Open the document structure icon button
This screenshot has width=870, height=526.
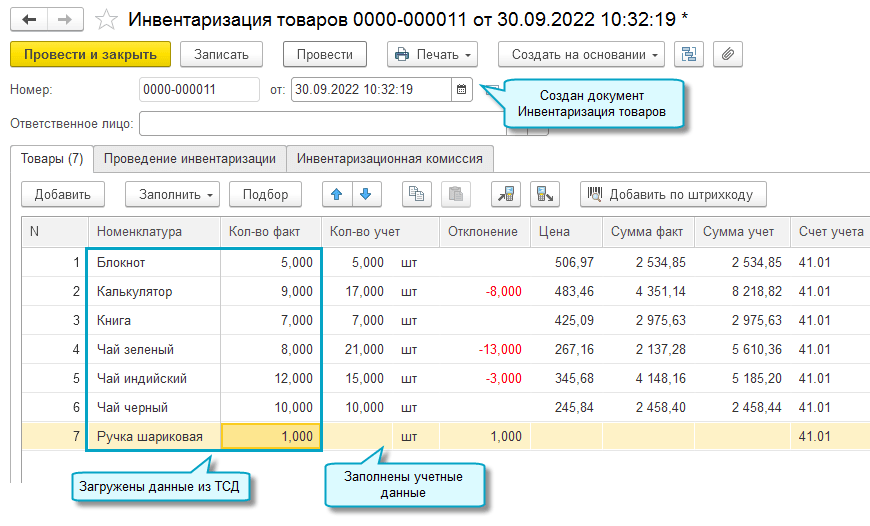pos(688,54)
